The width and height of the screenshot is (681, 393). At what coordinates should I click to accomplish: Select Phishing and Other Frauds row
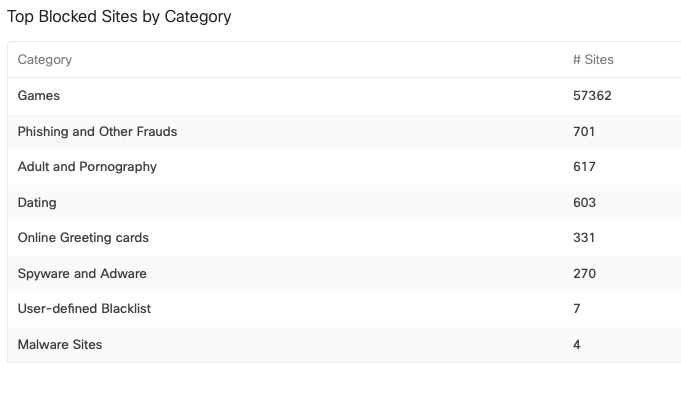[x=344, y=132]
